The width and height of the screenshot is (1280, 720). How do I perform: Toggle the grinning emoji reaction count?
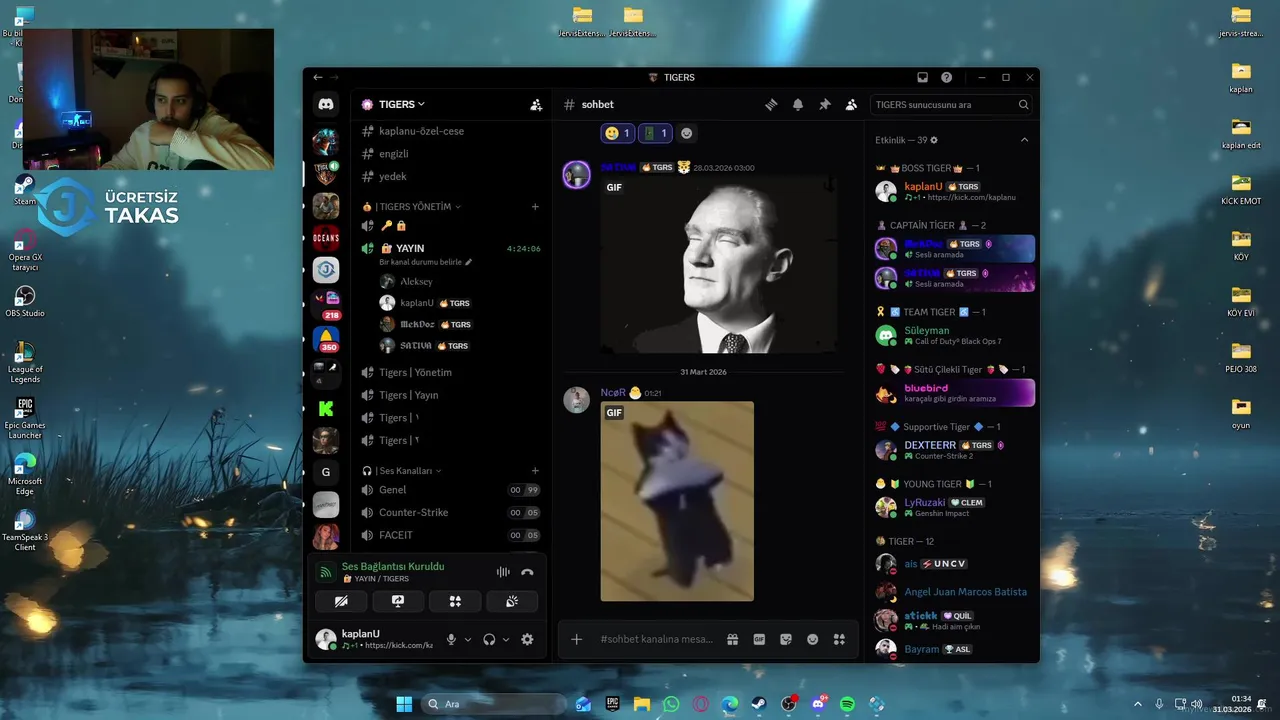point(618,133)
